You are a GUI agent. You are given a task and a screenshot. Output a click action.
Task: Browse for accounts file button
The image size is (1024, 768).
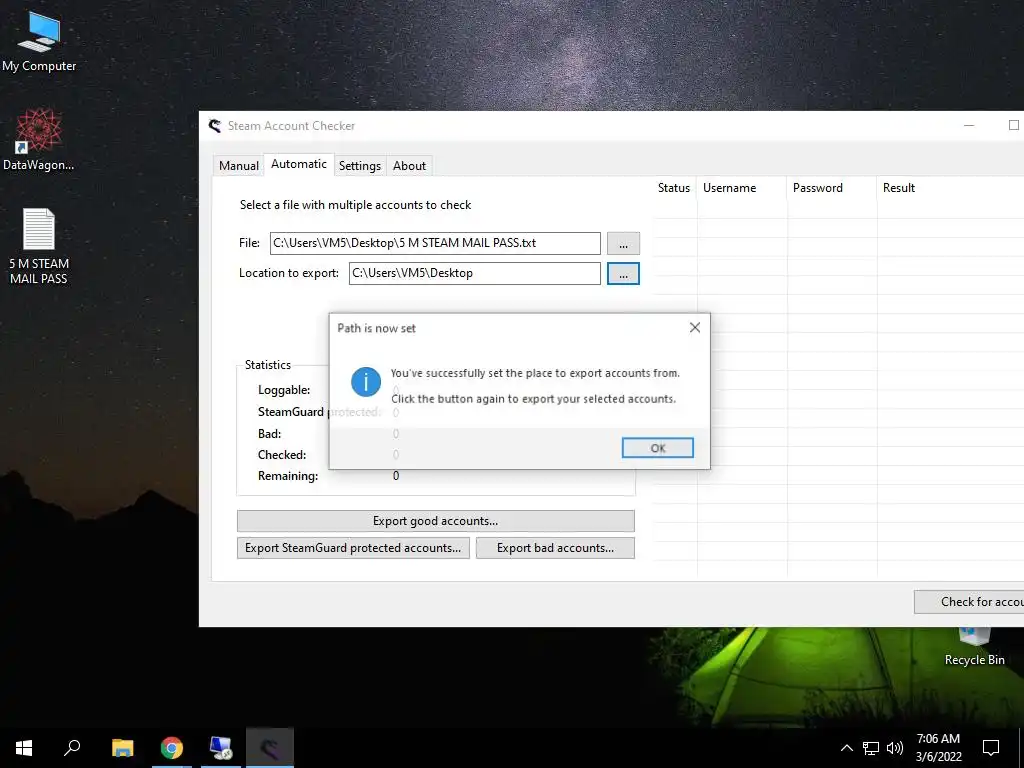pos(623,244)
